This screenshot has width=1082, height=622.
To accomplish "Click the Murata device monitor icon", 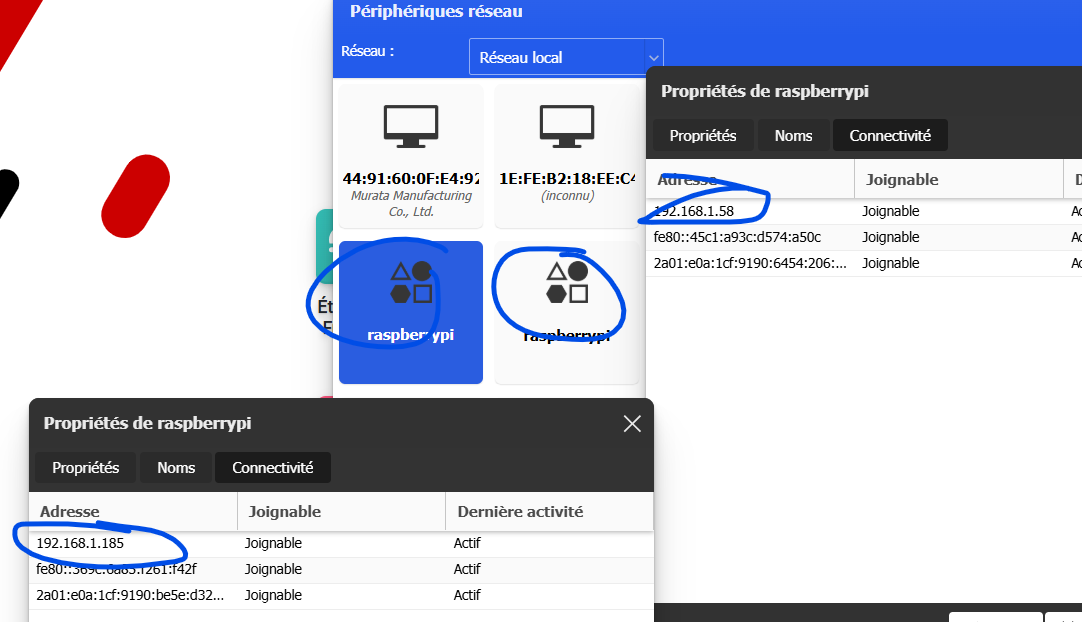I will tap(411, 126).
